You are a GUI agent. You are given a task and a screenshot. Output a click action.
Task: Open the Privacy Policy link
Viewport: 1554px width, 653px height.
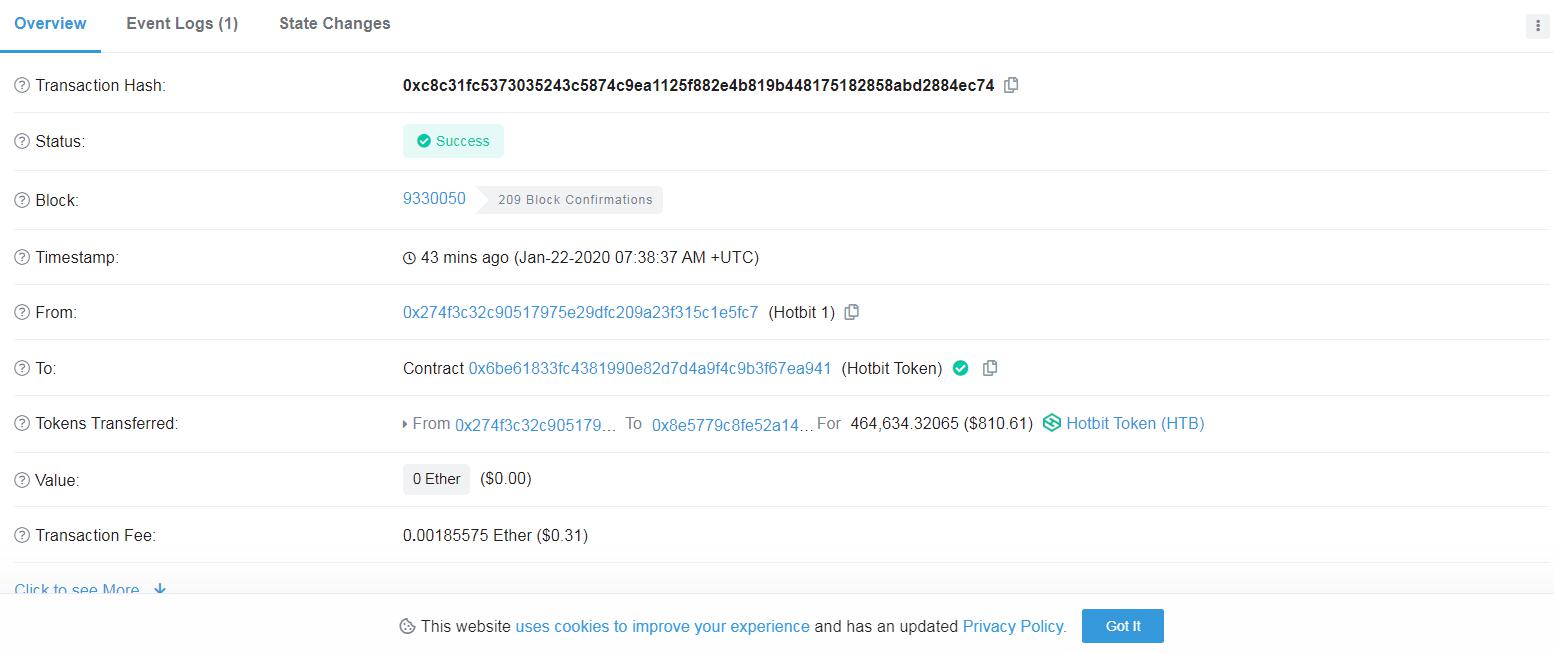click(x=1014, y=627)
